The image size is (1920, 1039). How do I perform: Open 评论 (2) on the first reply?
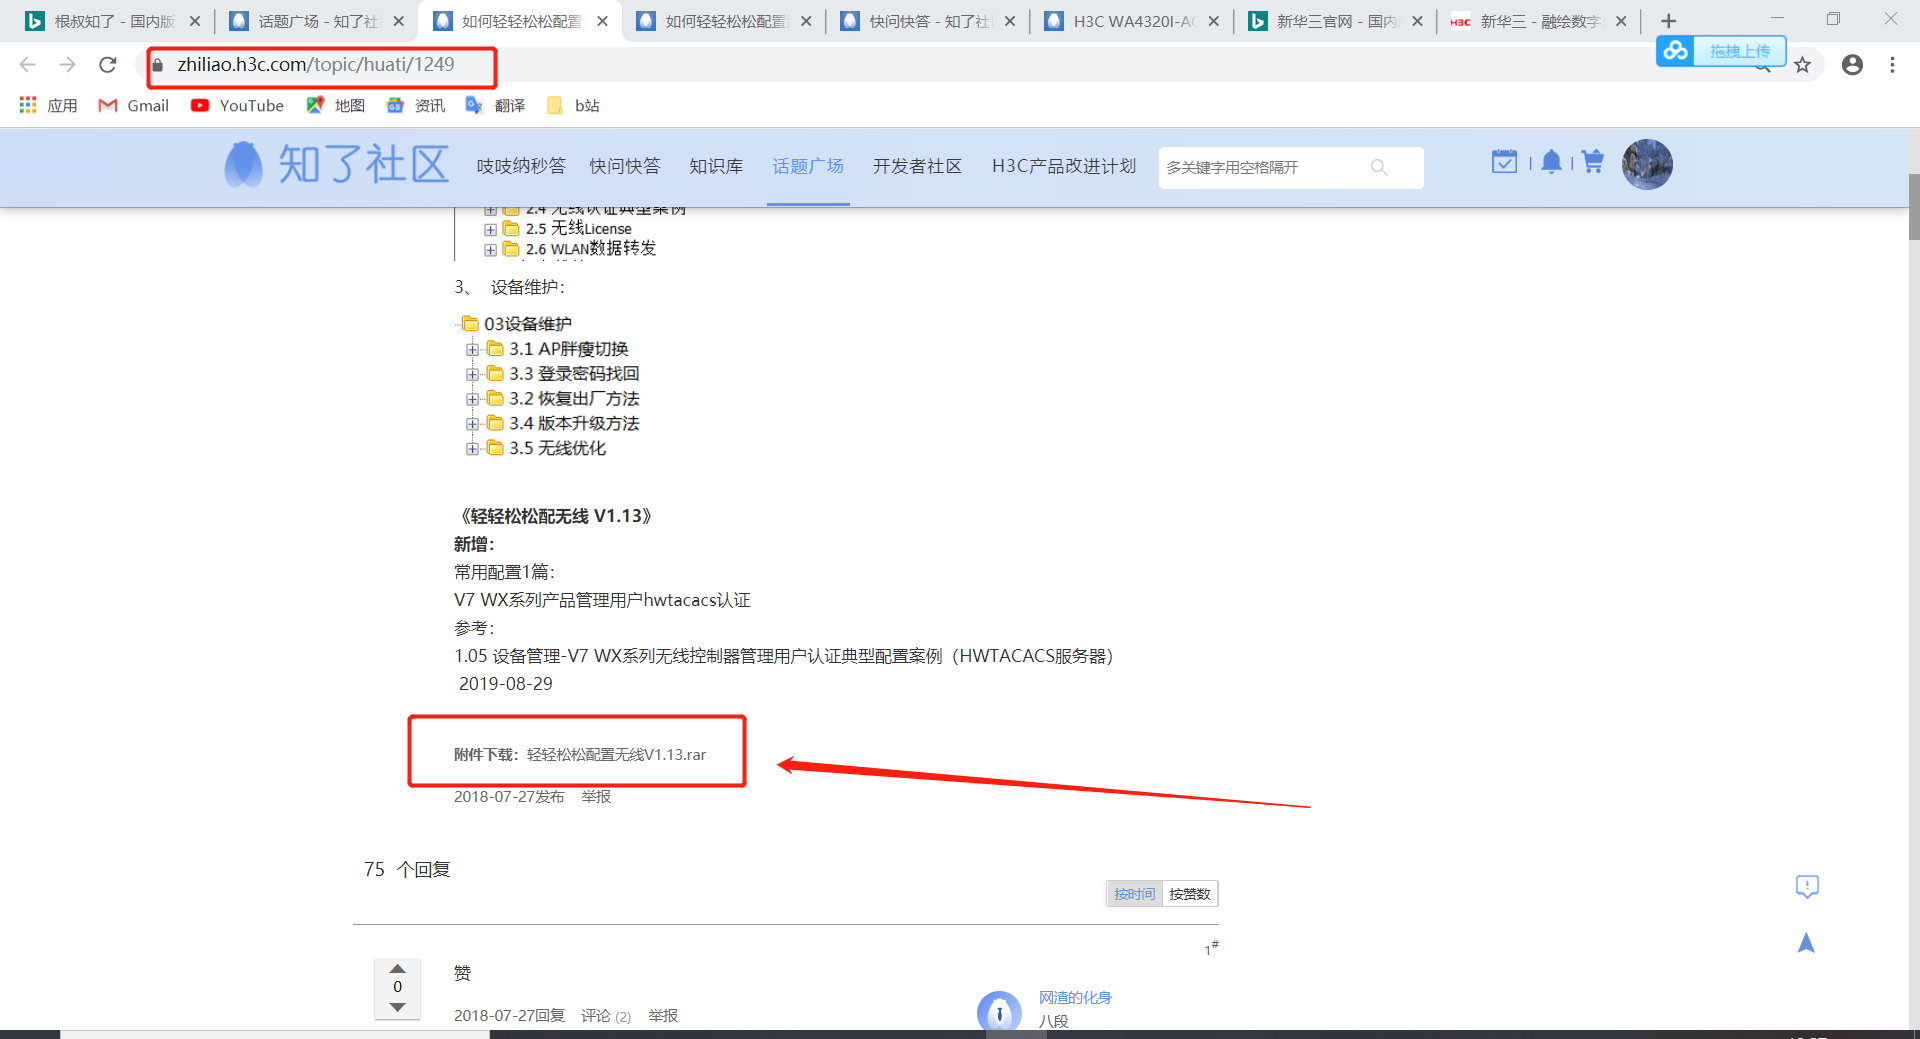[x=606, y=1016]
